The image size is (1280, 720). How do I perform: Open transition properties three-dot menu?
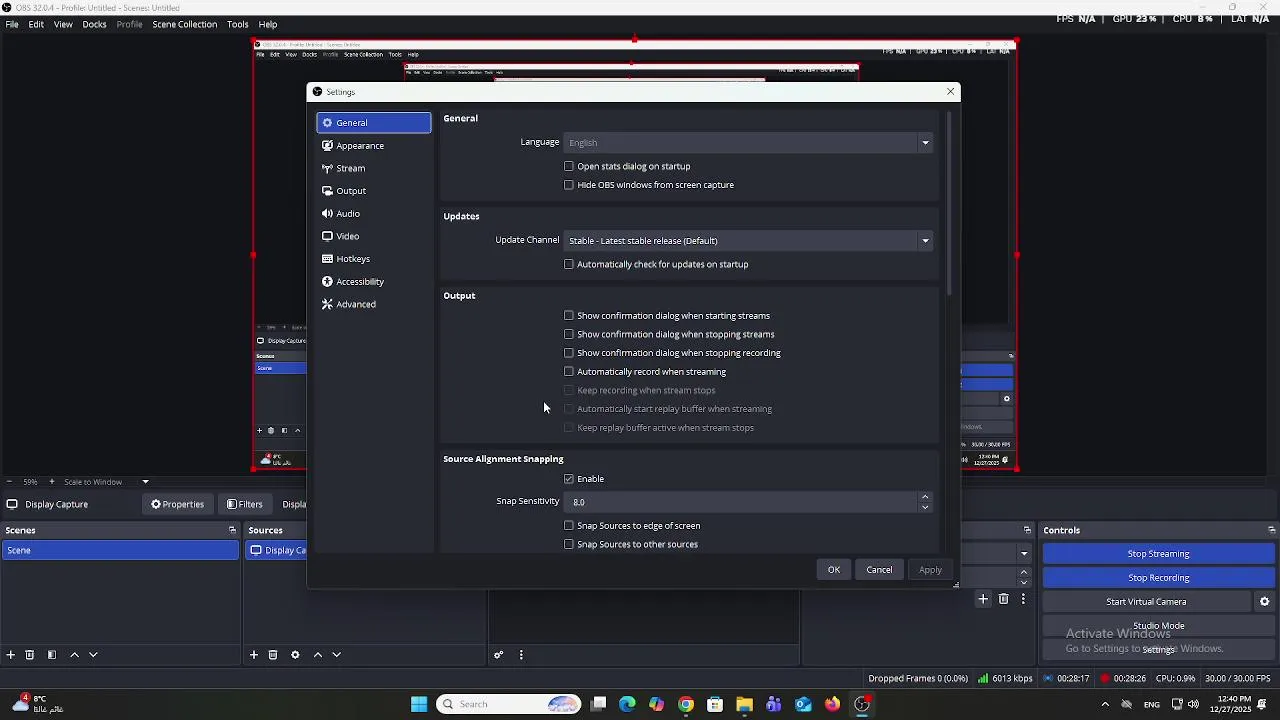tap(1023, 599)
